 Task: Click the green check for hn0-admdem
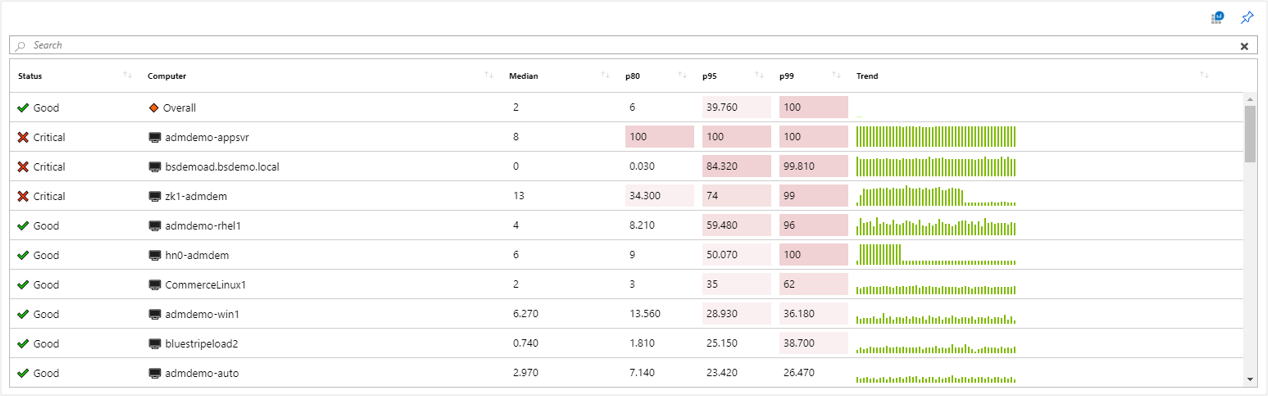(x=23, y=255)
